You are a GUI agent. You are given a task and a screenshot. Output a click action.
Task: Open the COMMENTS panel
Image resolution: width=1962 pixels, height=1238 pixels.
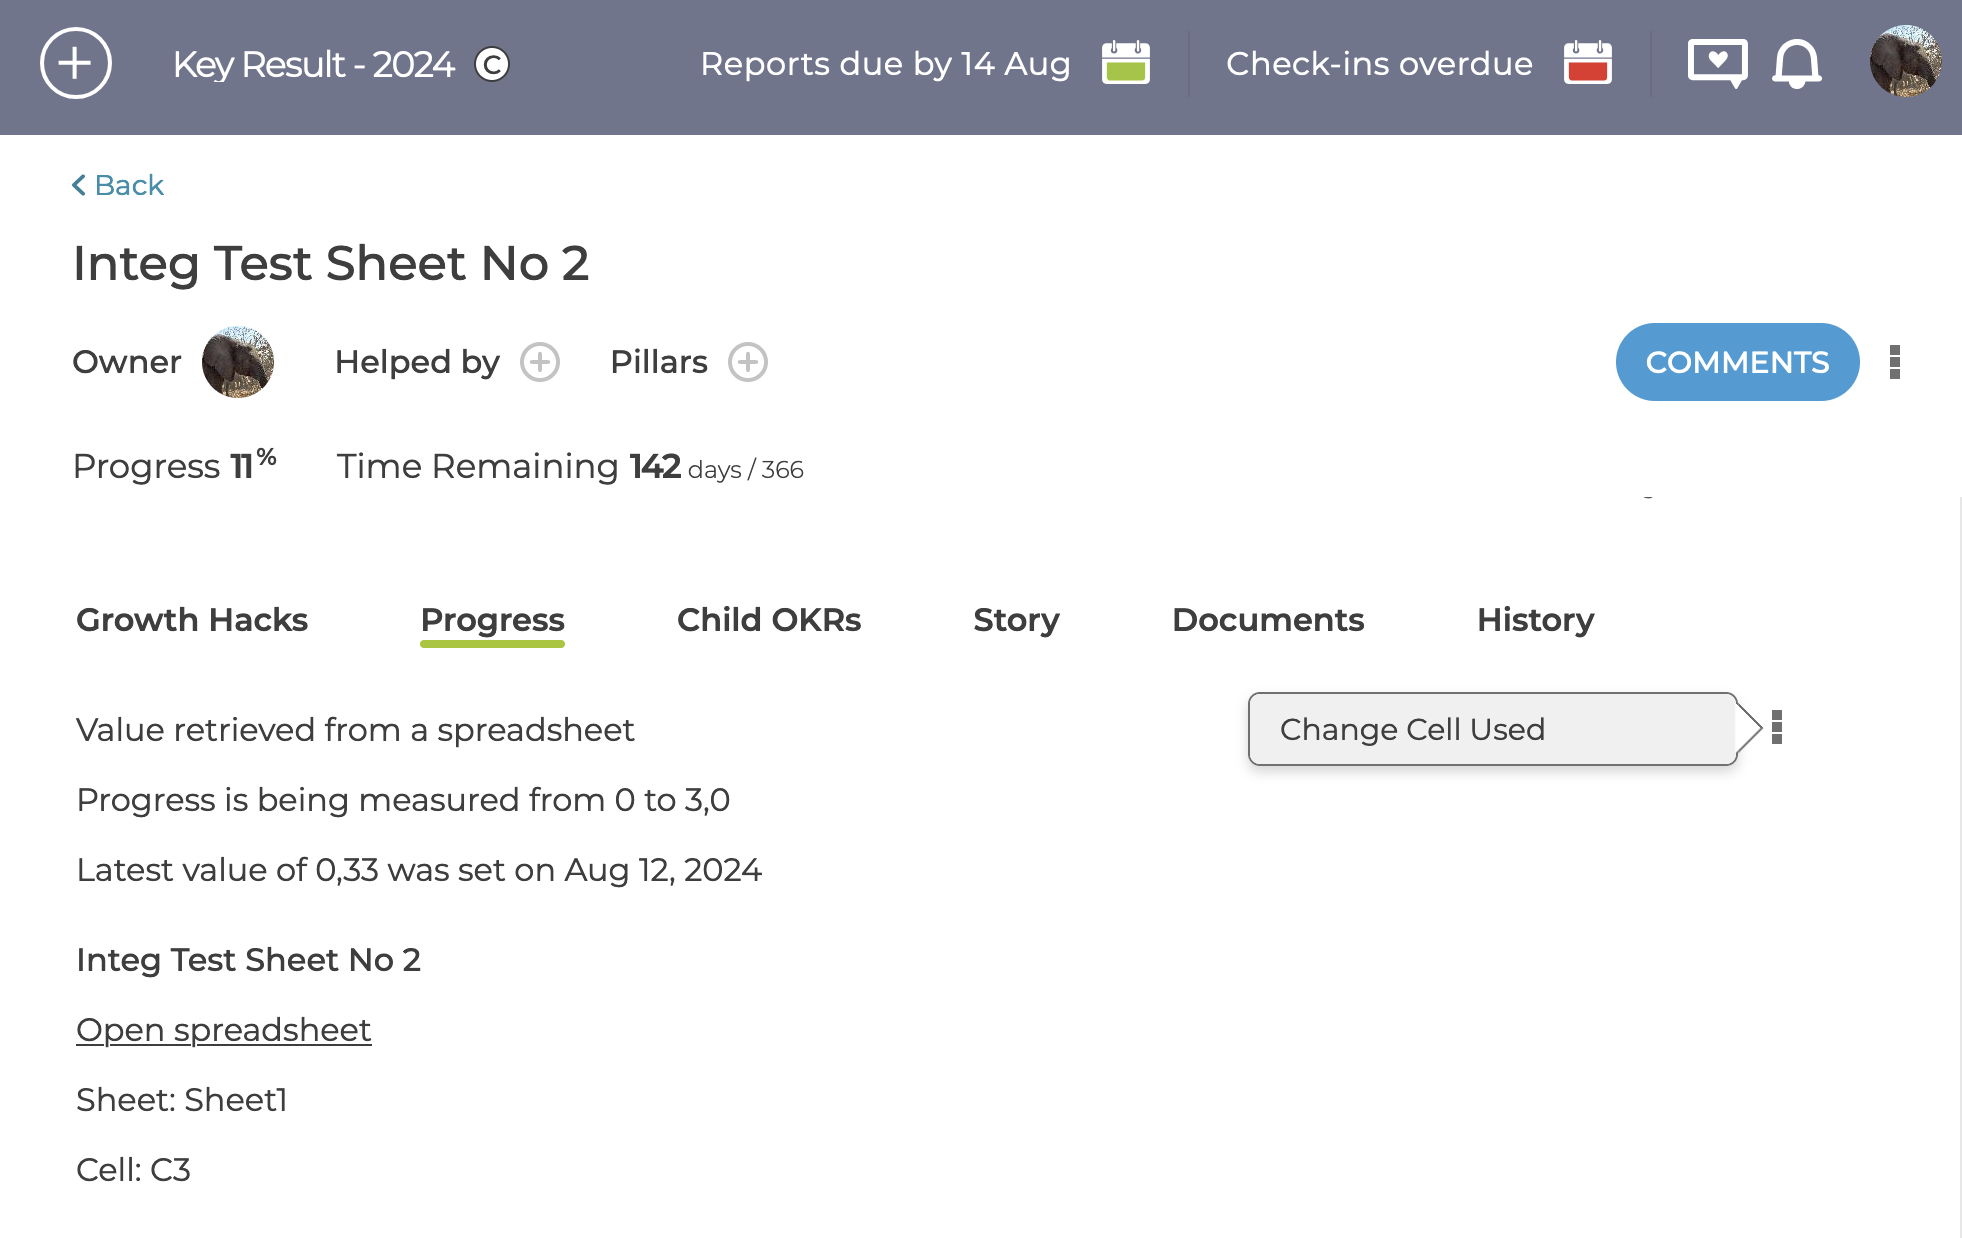click(x=1738, y=362)
